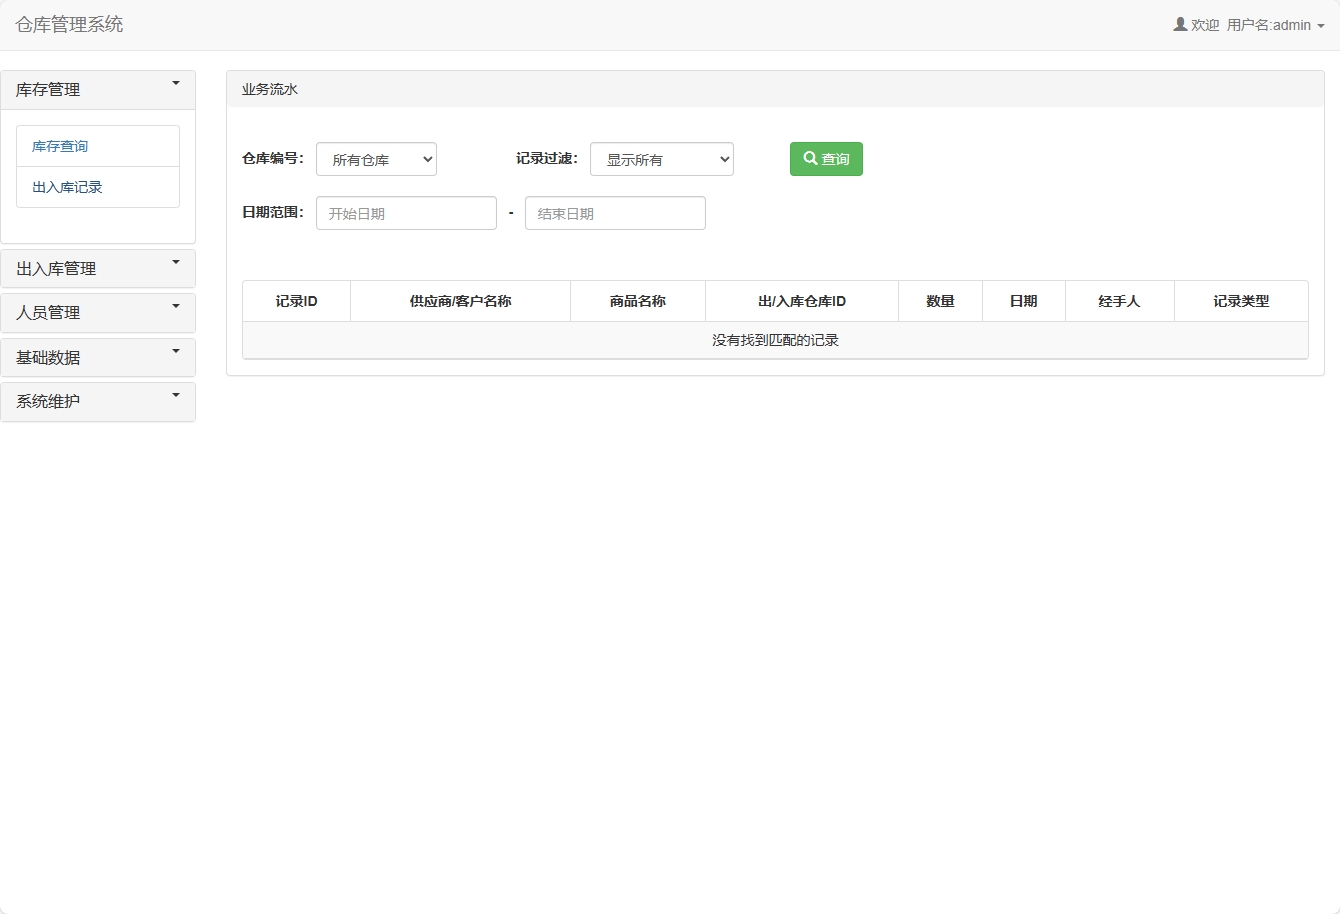Expand the 基础数据 sidebar section
This screenshot has width=1340, height=914.
point(97,357)
